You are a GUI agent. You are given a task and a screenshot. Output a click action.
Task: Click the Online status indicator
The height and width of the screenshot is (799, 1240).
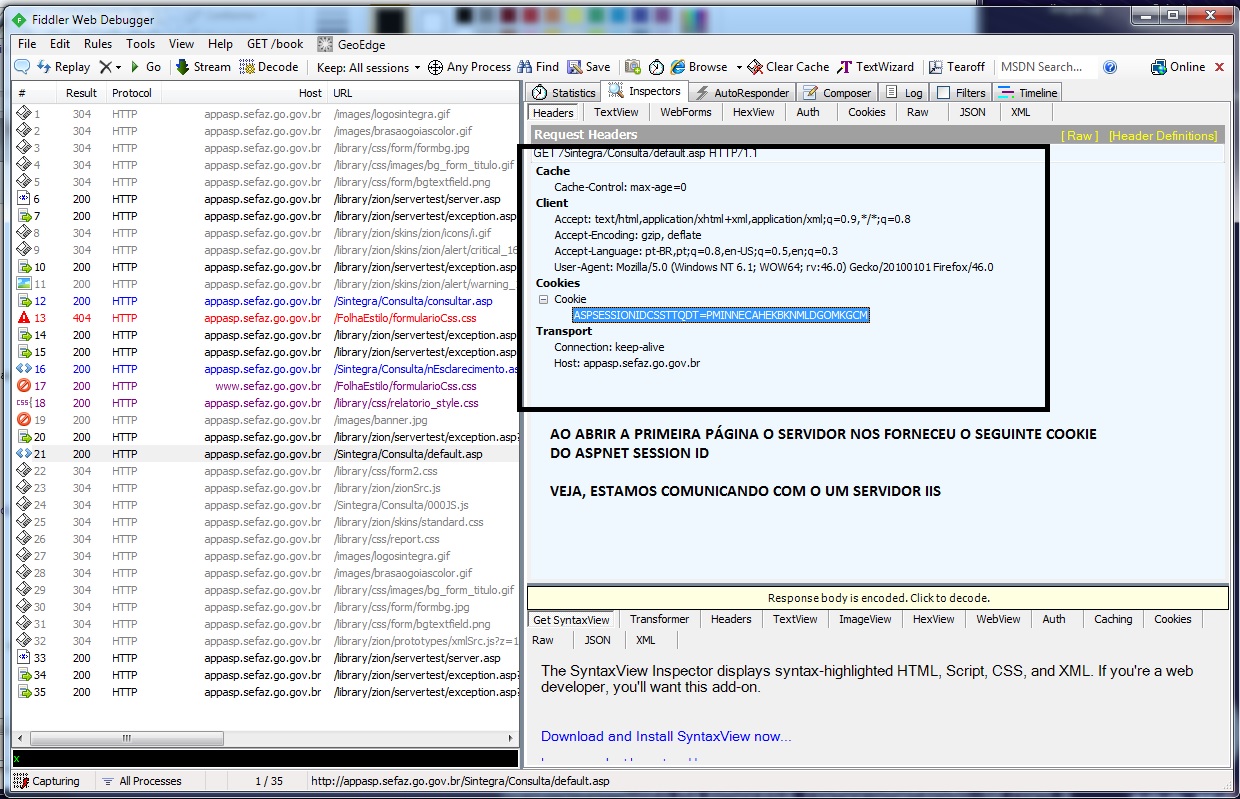pos(1178,67)
